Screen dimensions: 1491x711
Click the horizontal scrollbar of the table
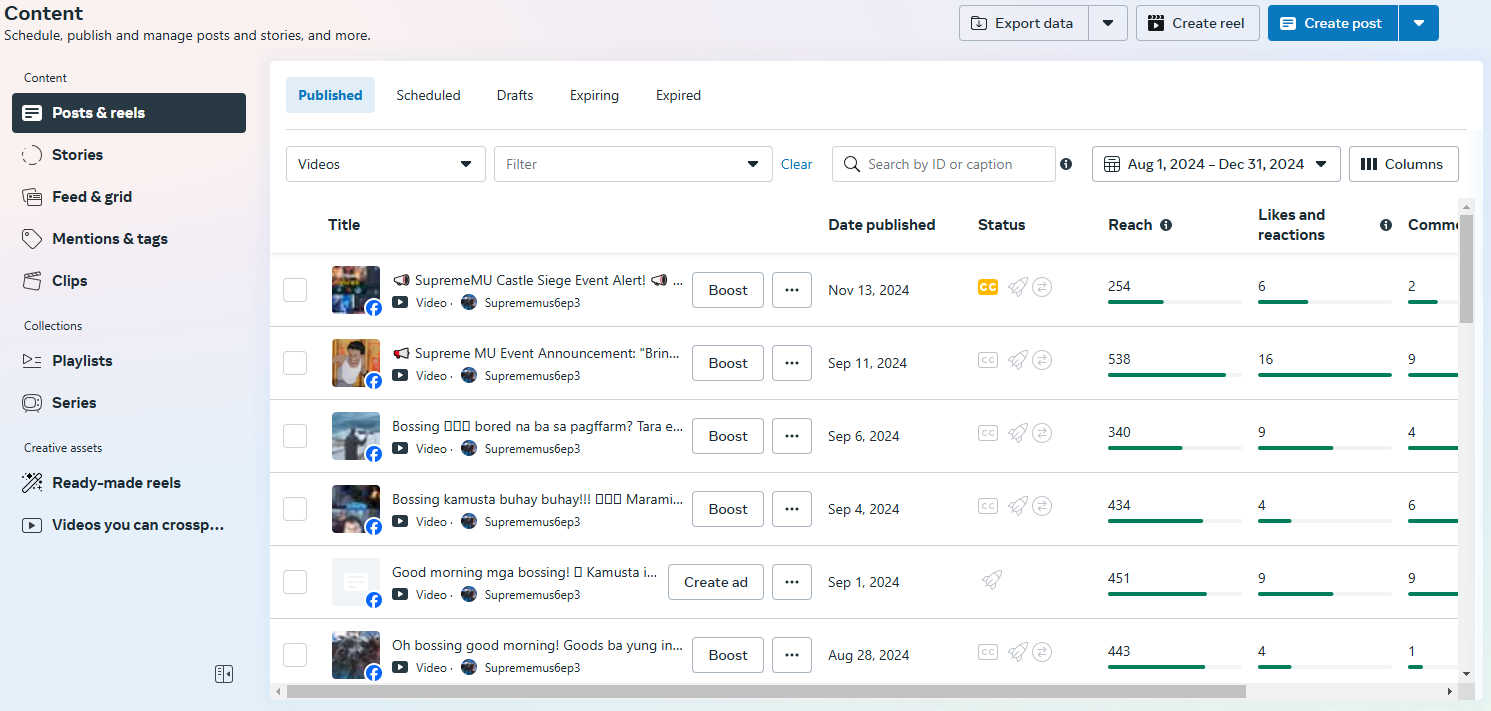click(765, 691)
